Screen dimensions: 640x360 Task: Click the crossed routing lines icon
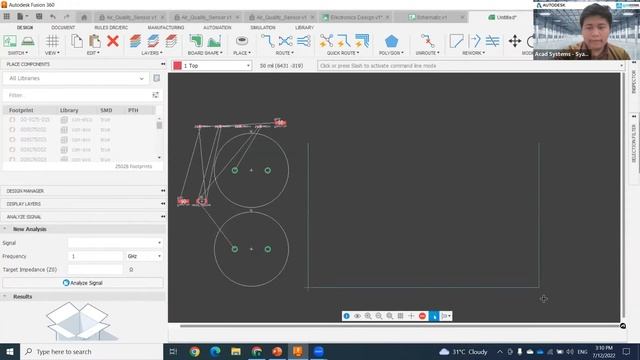(285, 41)
